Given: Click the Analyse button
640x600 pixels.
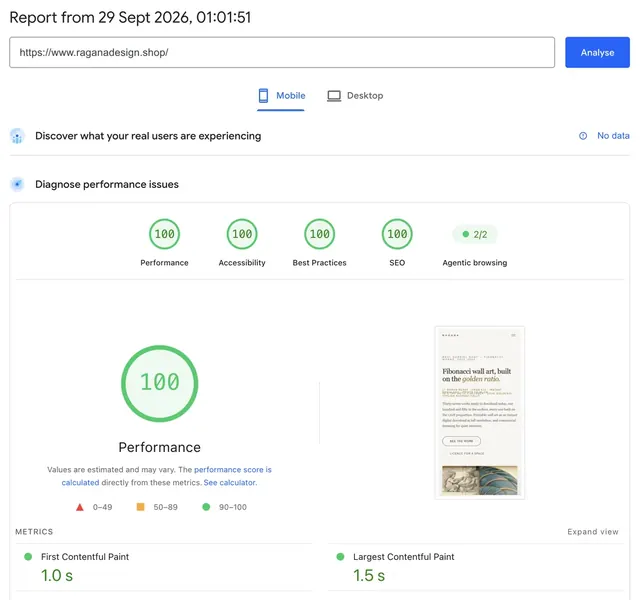Looking at the screenshot, I should click(597, 52).
